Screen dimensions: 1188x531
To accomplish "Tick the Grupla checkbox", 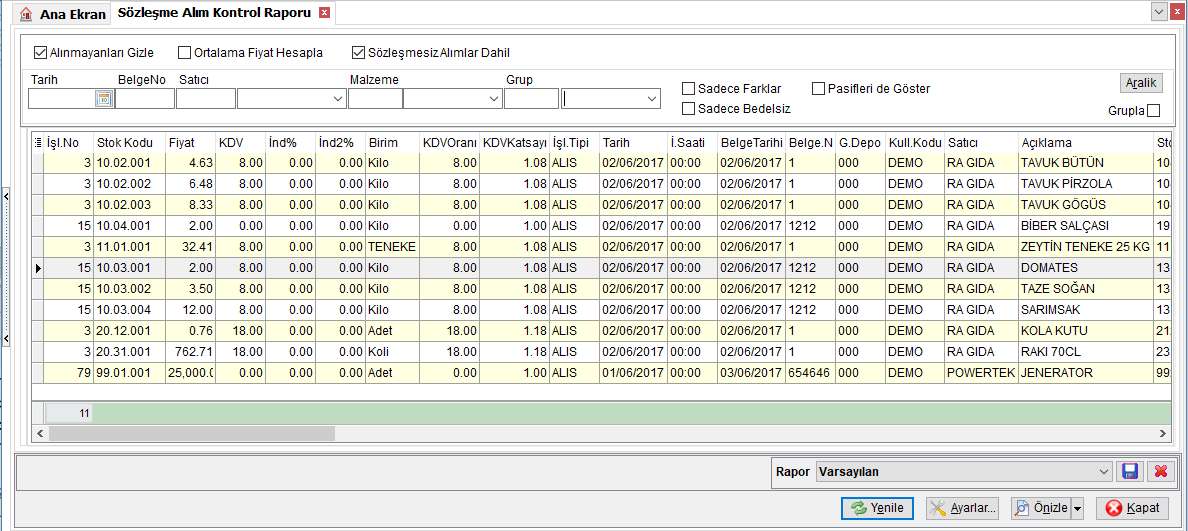I will point(1153,111).
